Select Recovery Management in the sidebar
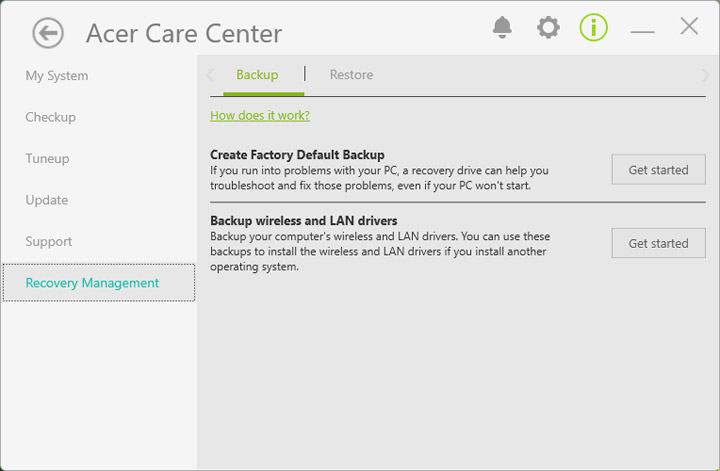The height and width of the screenshot is (471, 720). (x=92, y=283)
